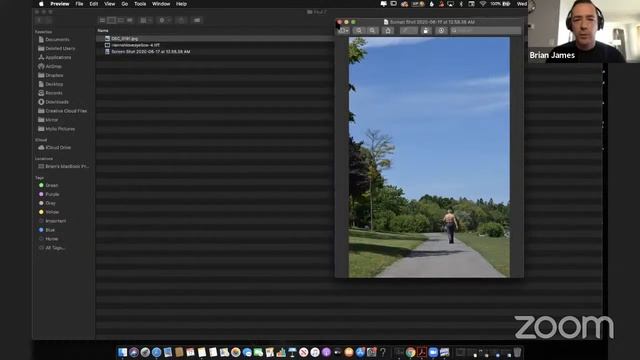
Task: Switch Finder to icon view
Action: 102,20
